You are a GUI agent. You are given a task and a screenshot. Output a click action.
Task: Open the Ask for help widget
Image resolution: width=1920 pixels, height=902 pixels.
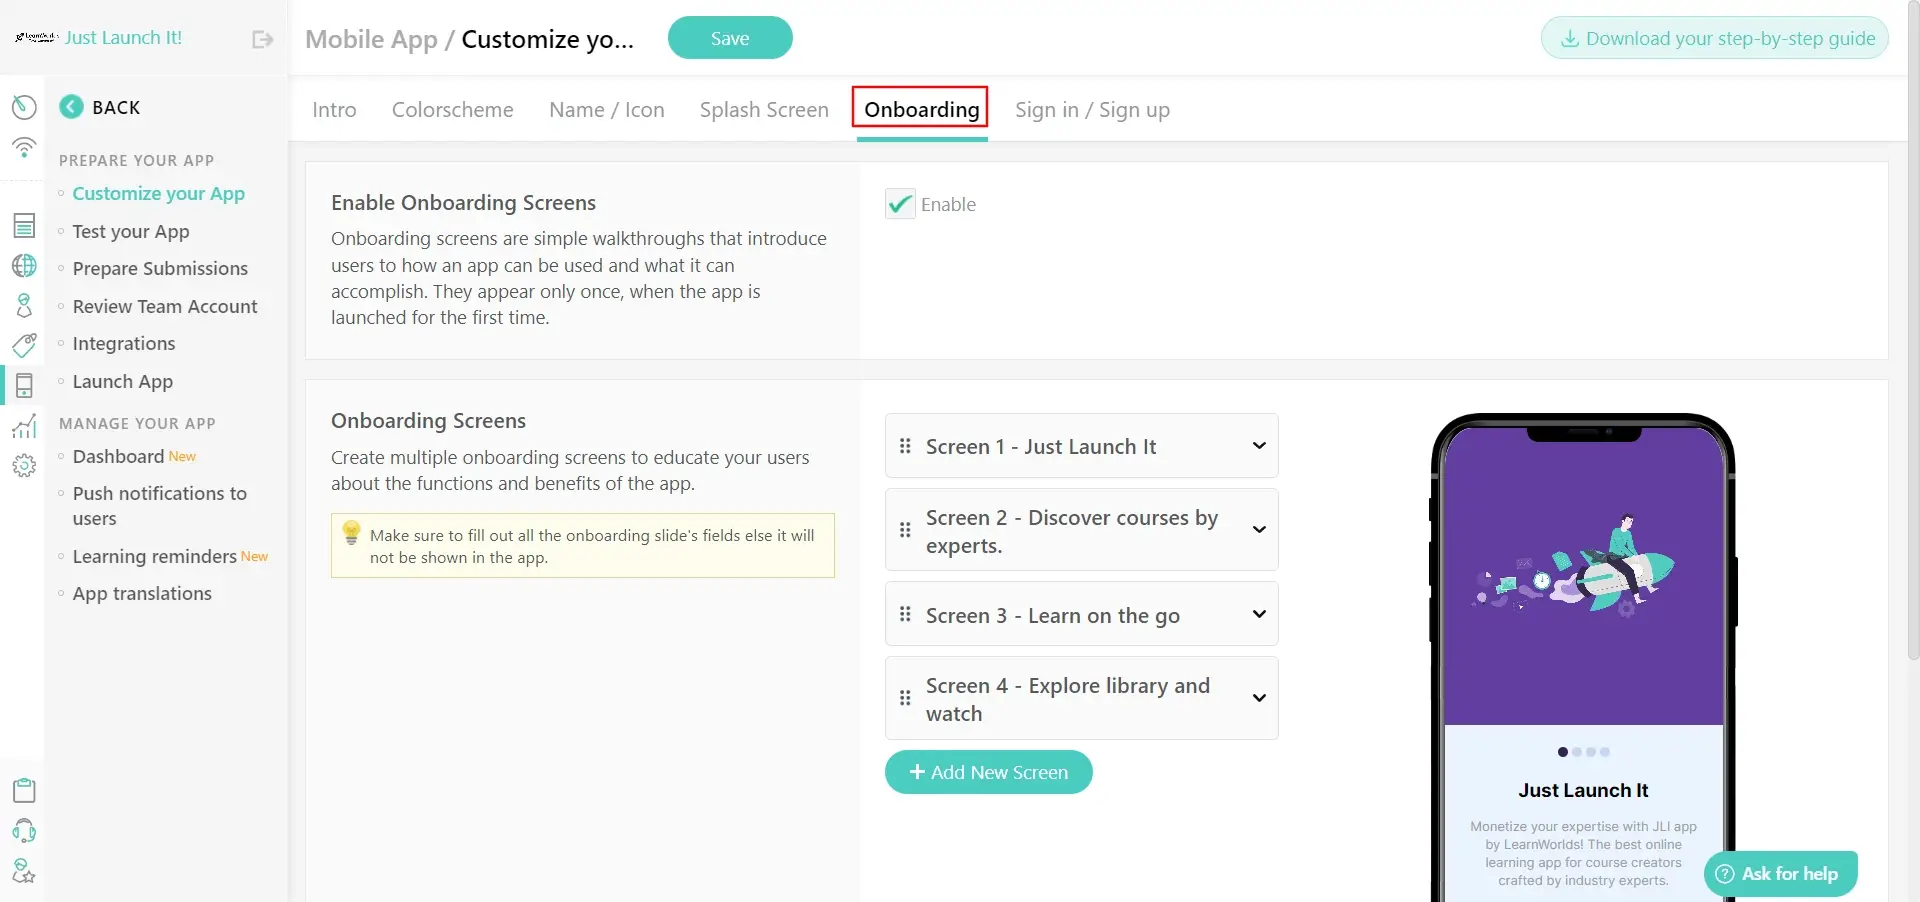click(x=1781, y=874)
